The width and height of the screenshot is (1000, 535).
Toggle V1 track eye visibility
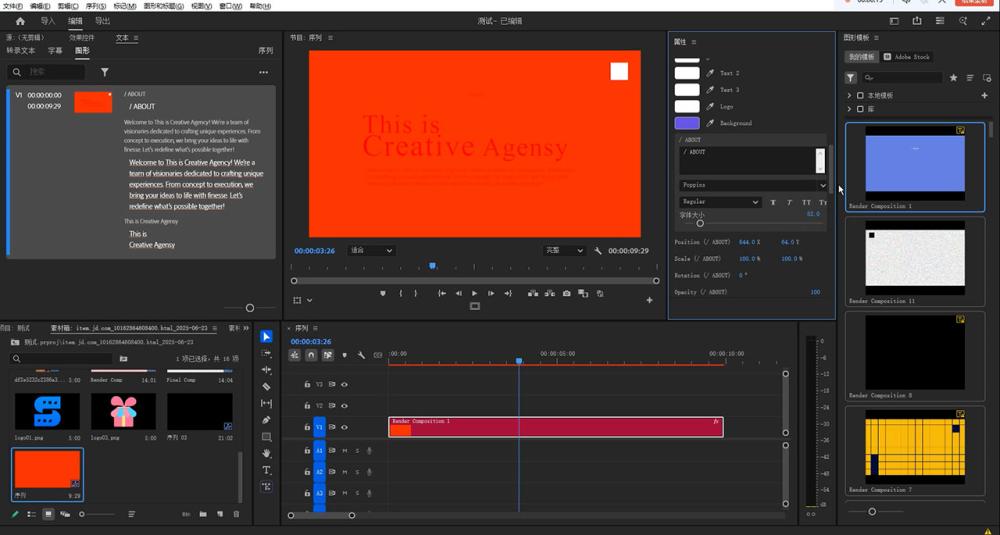pos(344,427)
